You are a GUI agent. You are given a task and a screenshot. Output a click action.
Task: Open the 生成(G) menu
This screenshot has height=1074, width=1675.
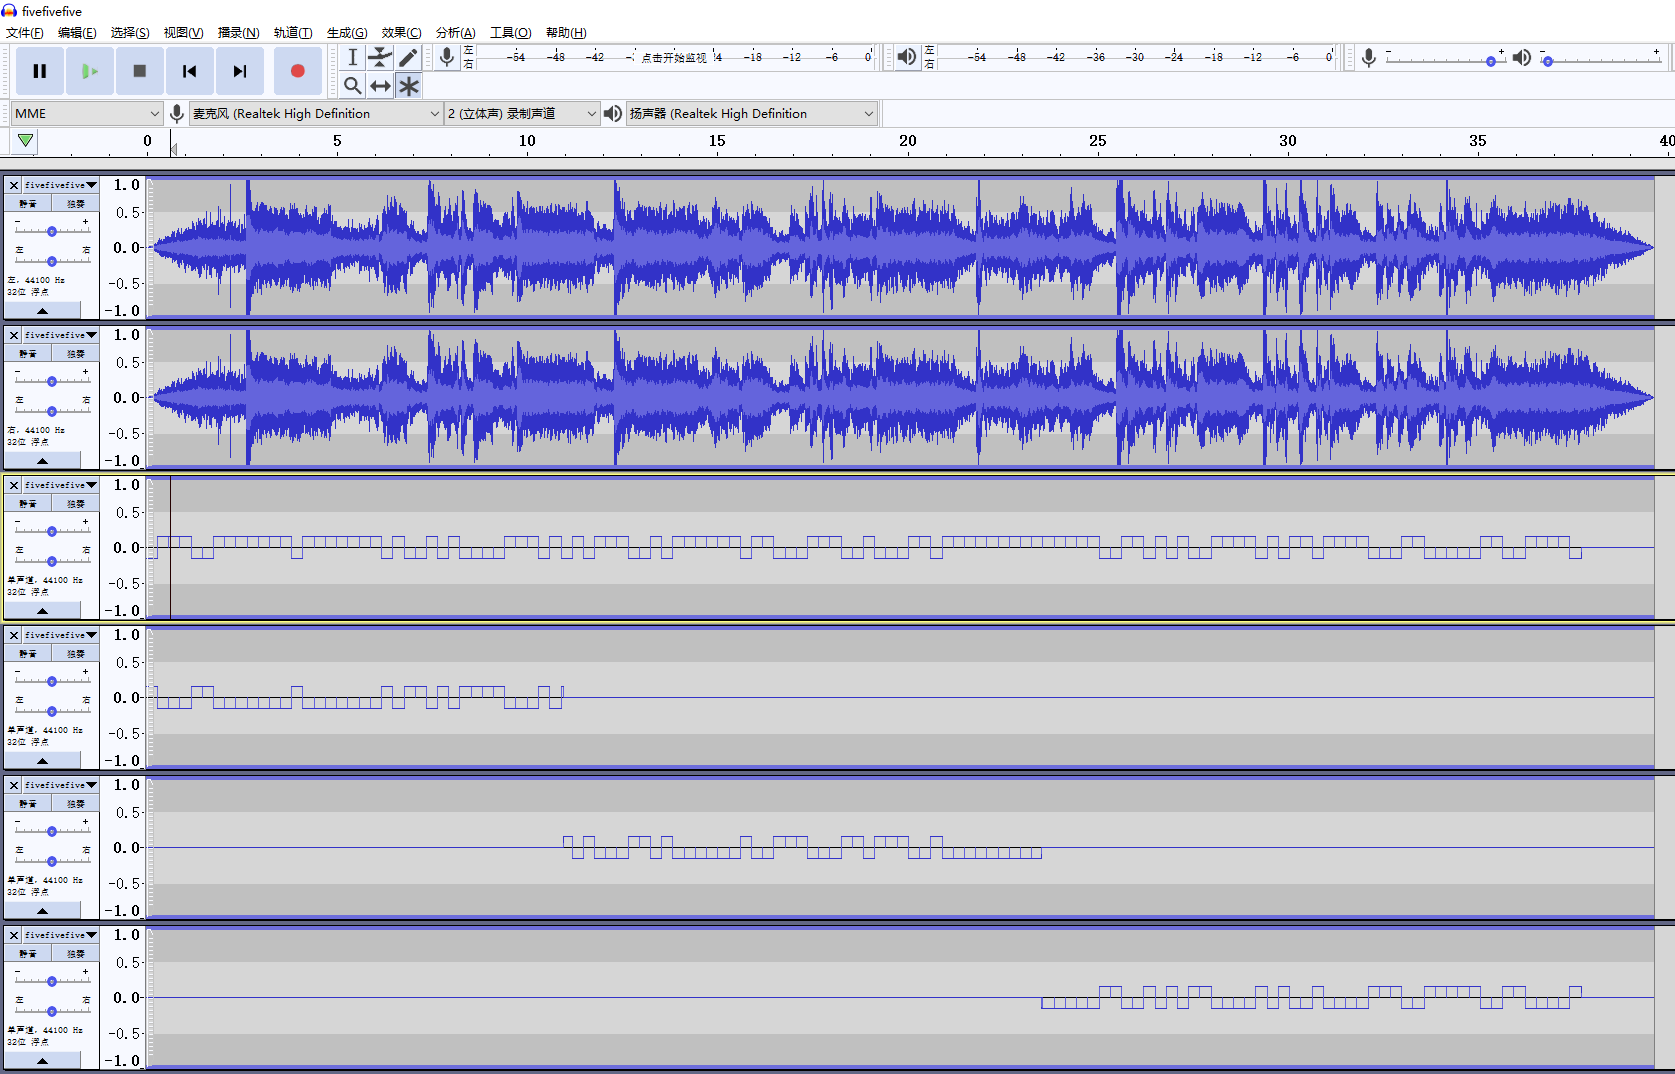click(347, 33)
